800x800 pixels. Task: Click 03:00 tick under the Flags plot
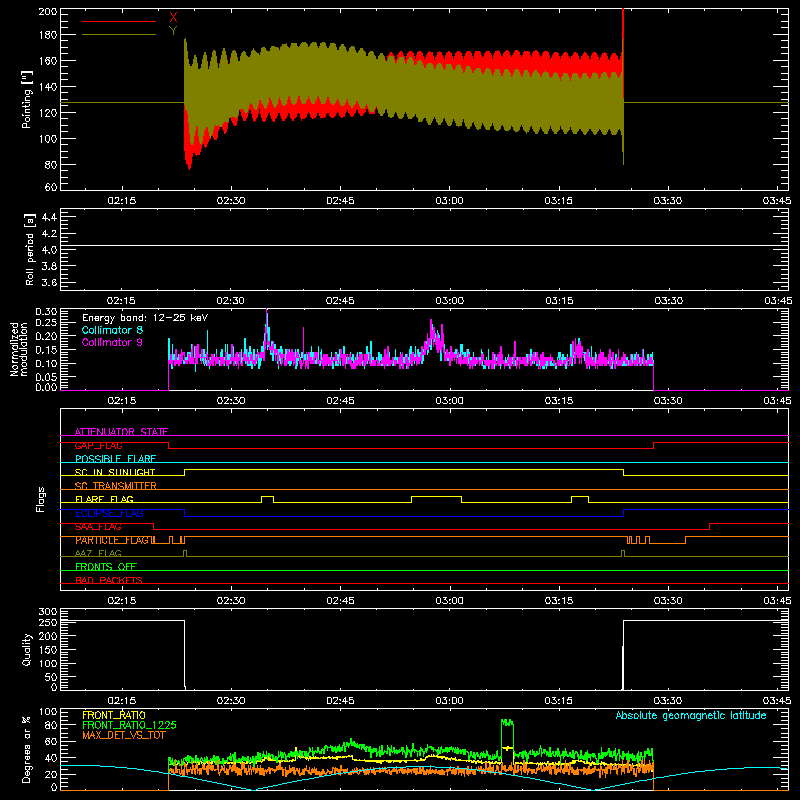[x=449, y=601]
